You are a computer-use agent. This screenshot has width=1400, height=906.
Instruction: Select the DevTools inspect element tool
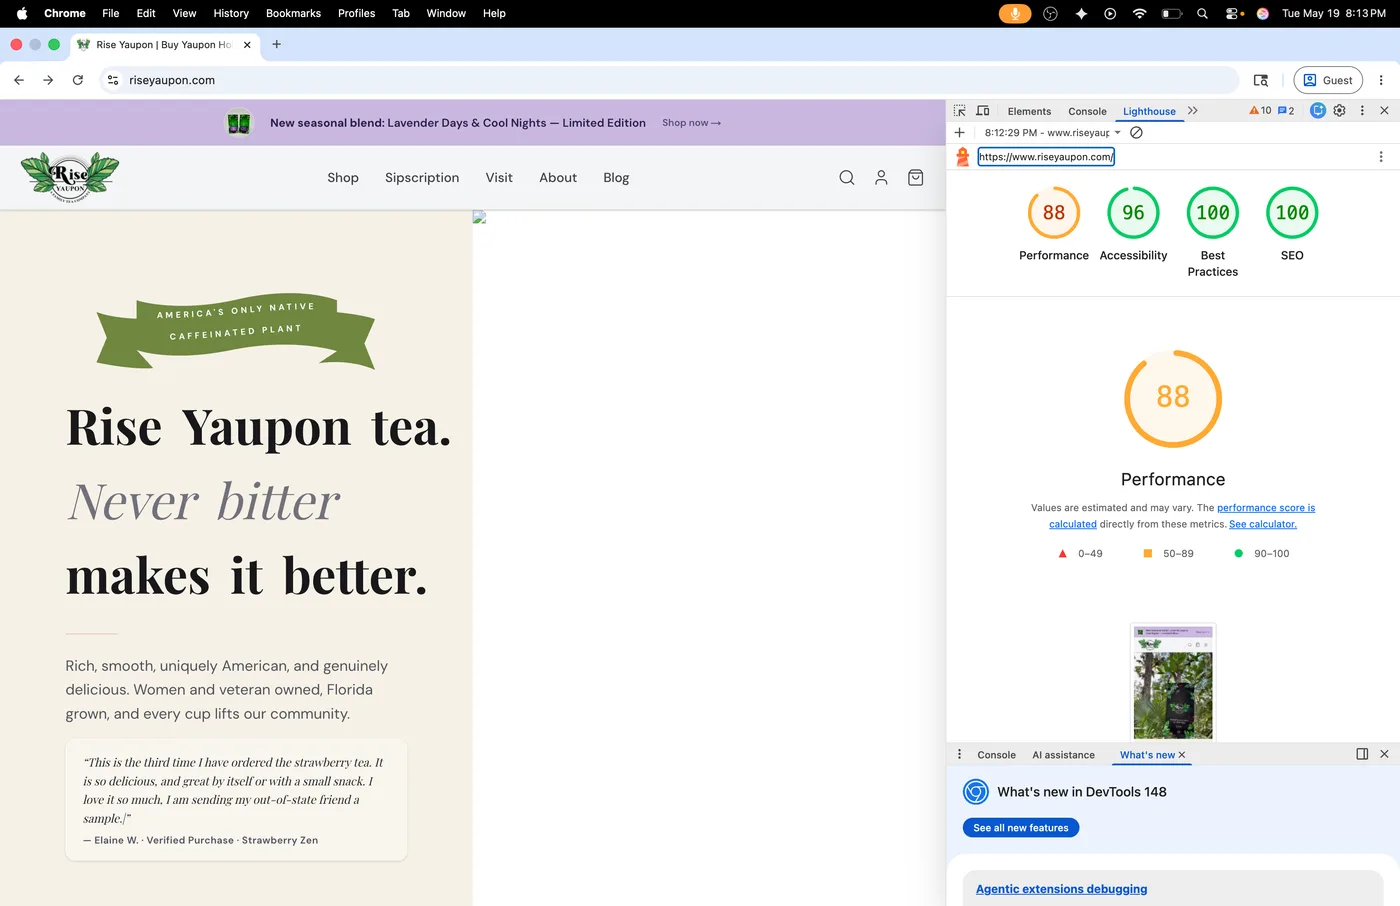click(959, 111)
